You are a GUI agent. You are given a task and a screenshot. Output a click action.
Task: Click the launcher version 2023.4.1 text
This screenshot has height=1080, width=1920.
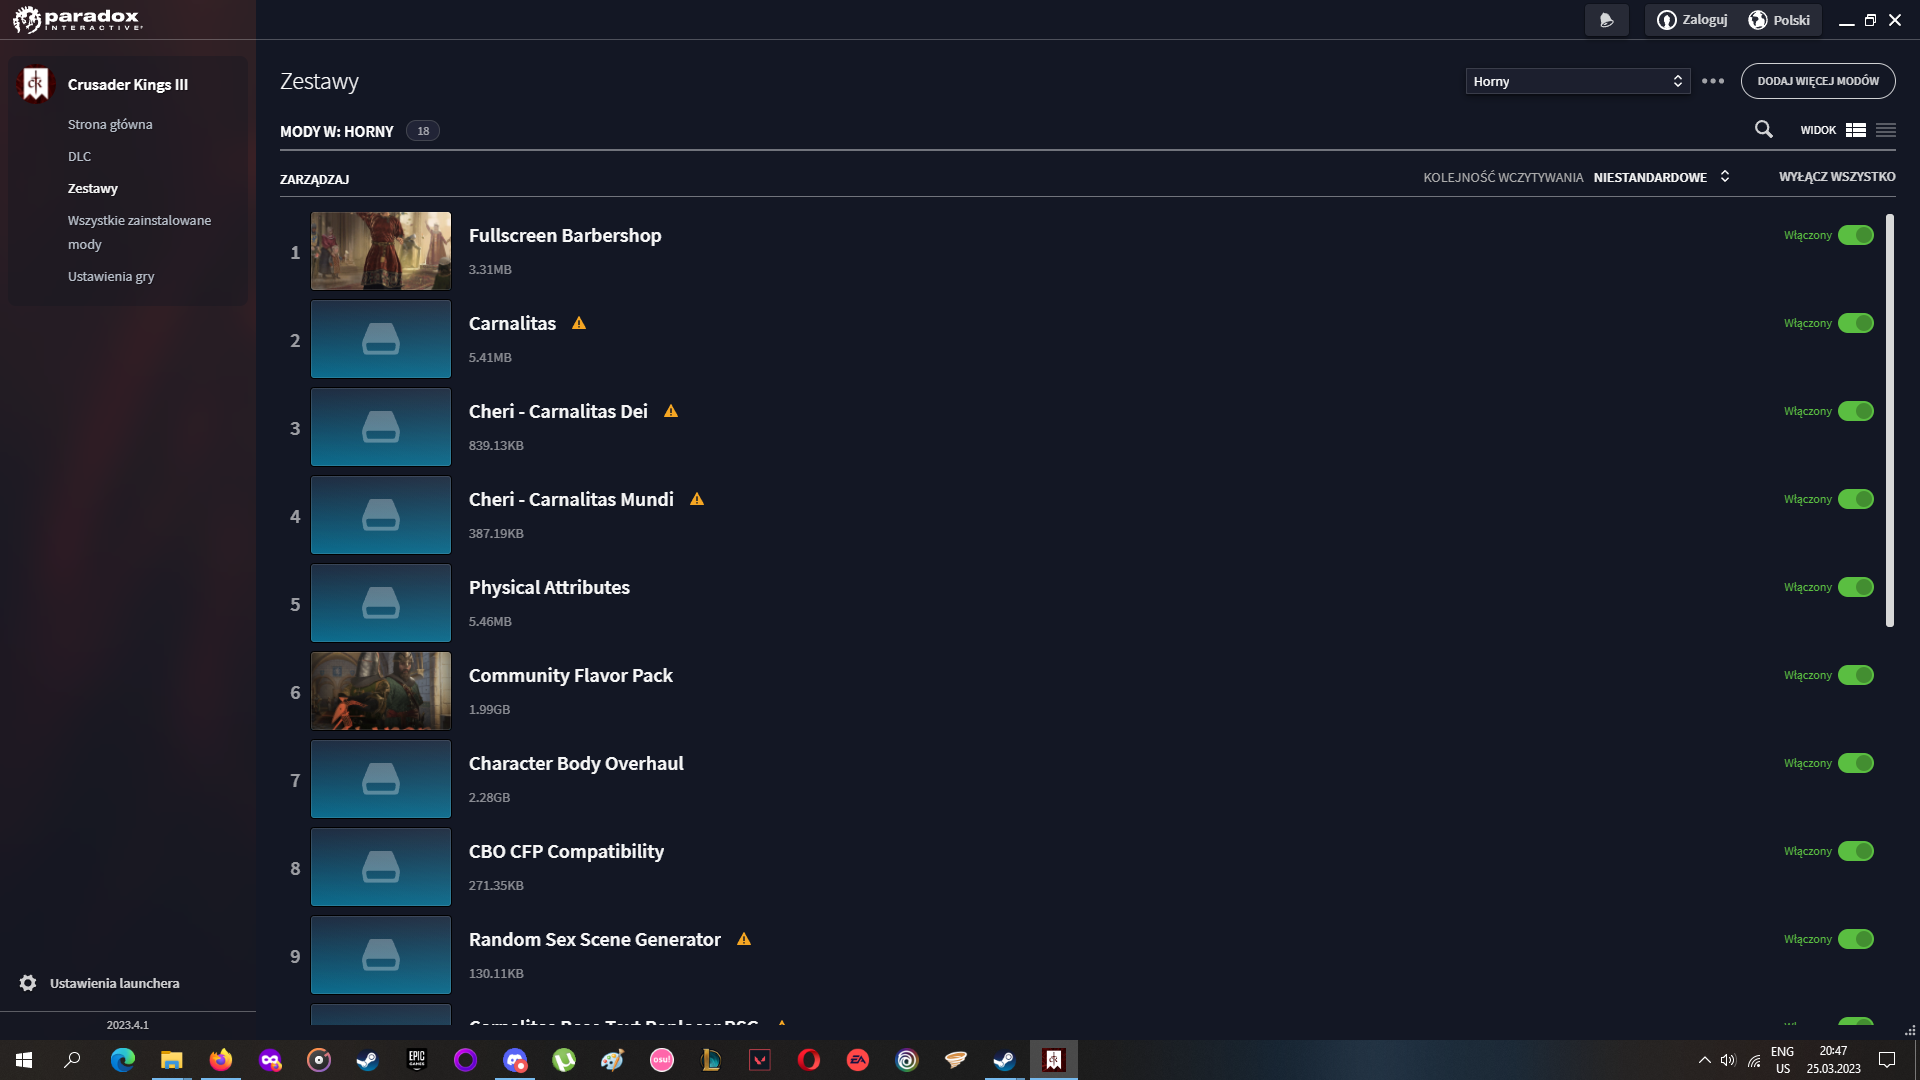coord(128,1025)
